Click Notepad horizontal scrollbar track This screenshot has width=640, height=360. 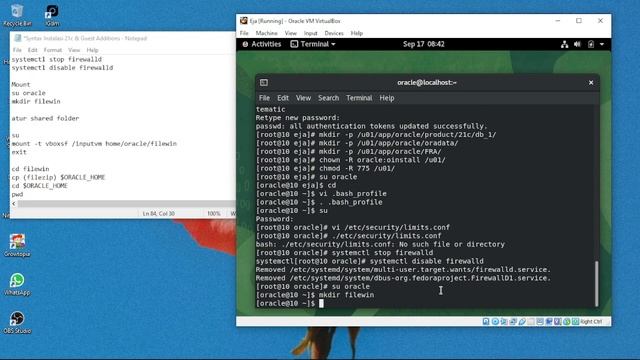(127, 203)
